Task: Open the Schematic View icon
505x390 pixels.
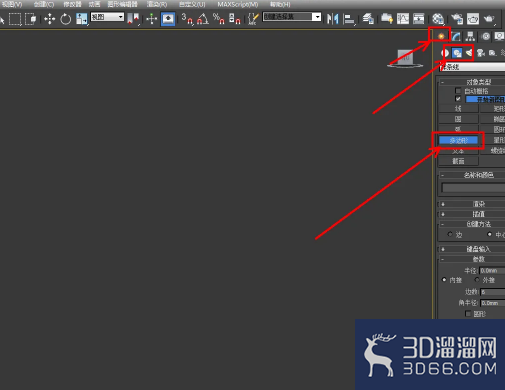Action: 419,19
